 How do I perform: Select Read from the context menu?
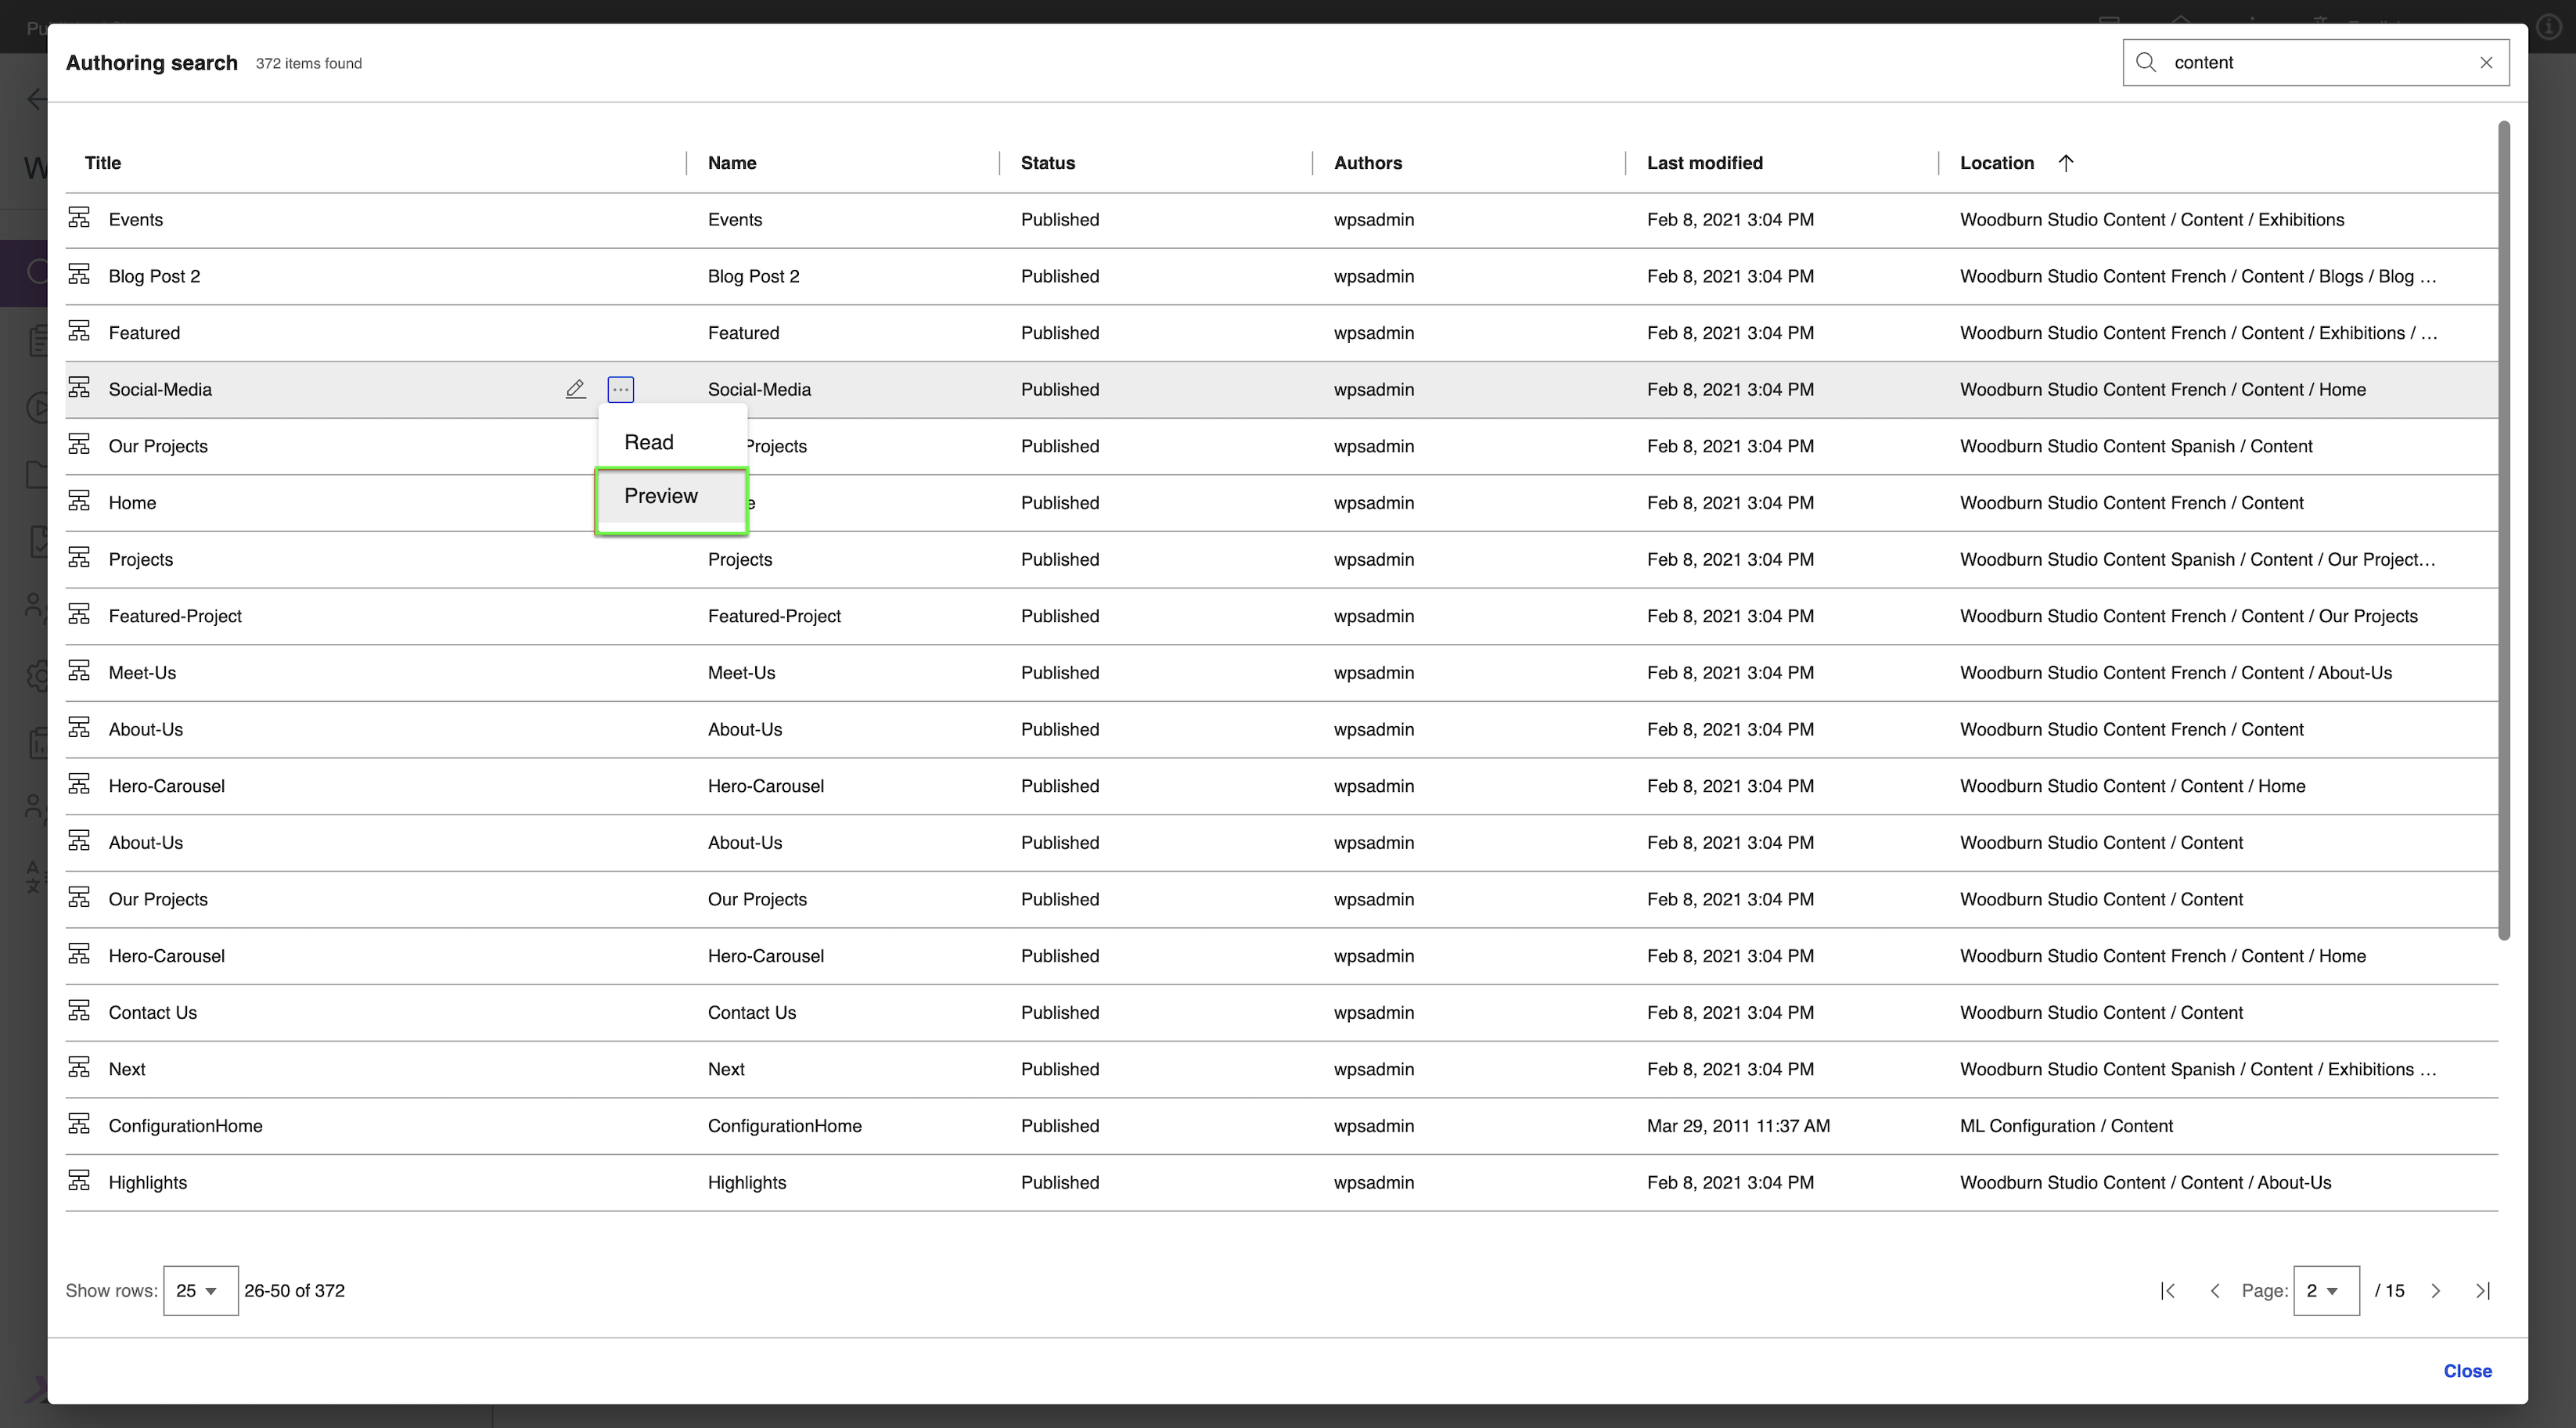point(649,443)
